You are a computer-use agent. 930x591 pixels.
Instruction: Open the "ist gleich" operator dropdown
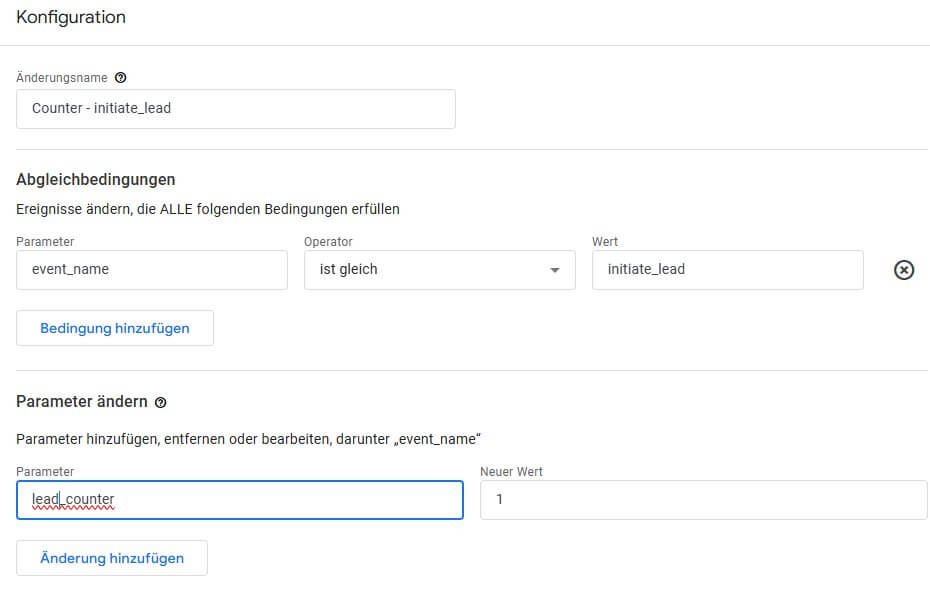click(x=440, y=270)
